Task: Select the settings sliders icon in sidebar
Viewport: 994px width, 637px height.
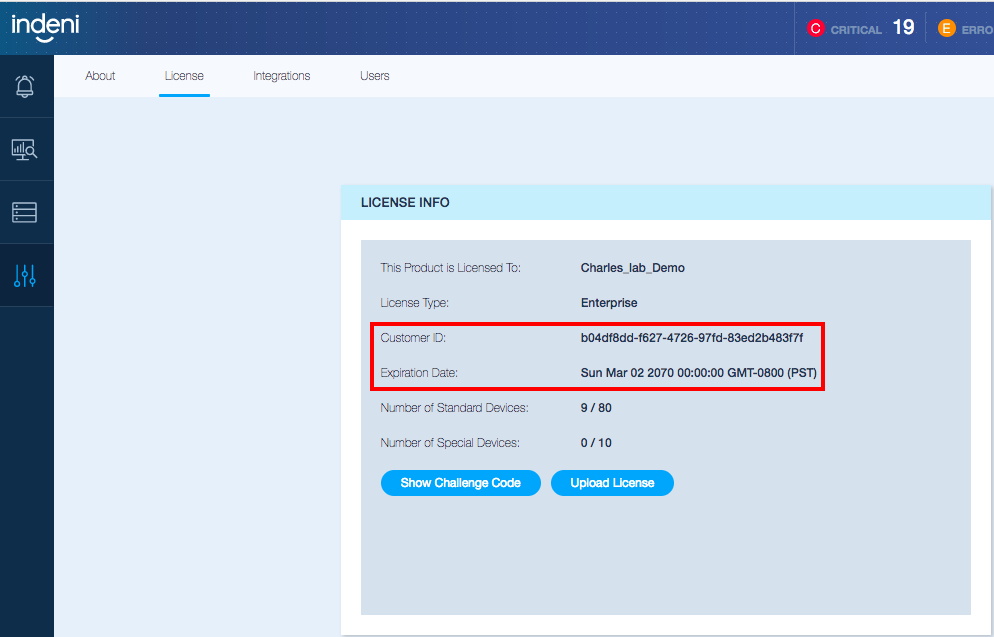Action: (26, 276)
